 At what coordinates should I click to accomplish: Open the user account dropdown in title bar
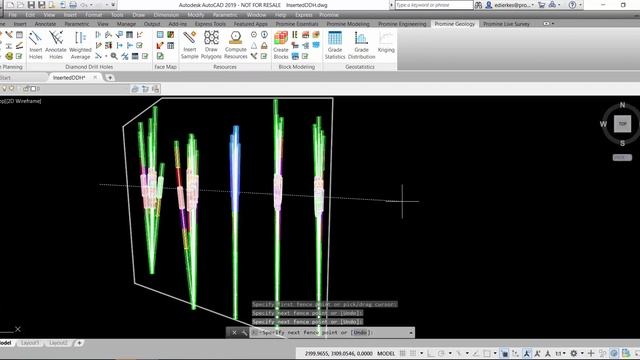(514, 5)
